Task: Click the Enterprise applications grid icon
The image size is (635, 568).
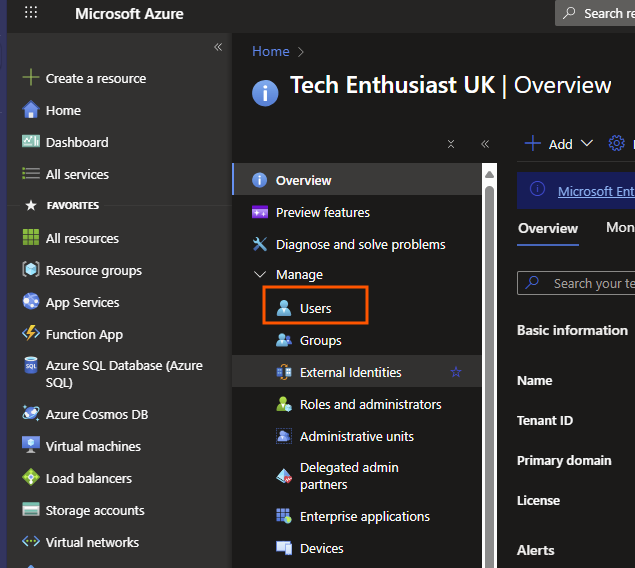Action: 284,516
